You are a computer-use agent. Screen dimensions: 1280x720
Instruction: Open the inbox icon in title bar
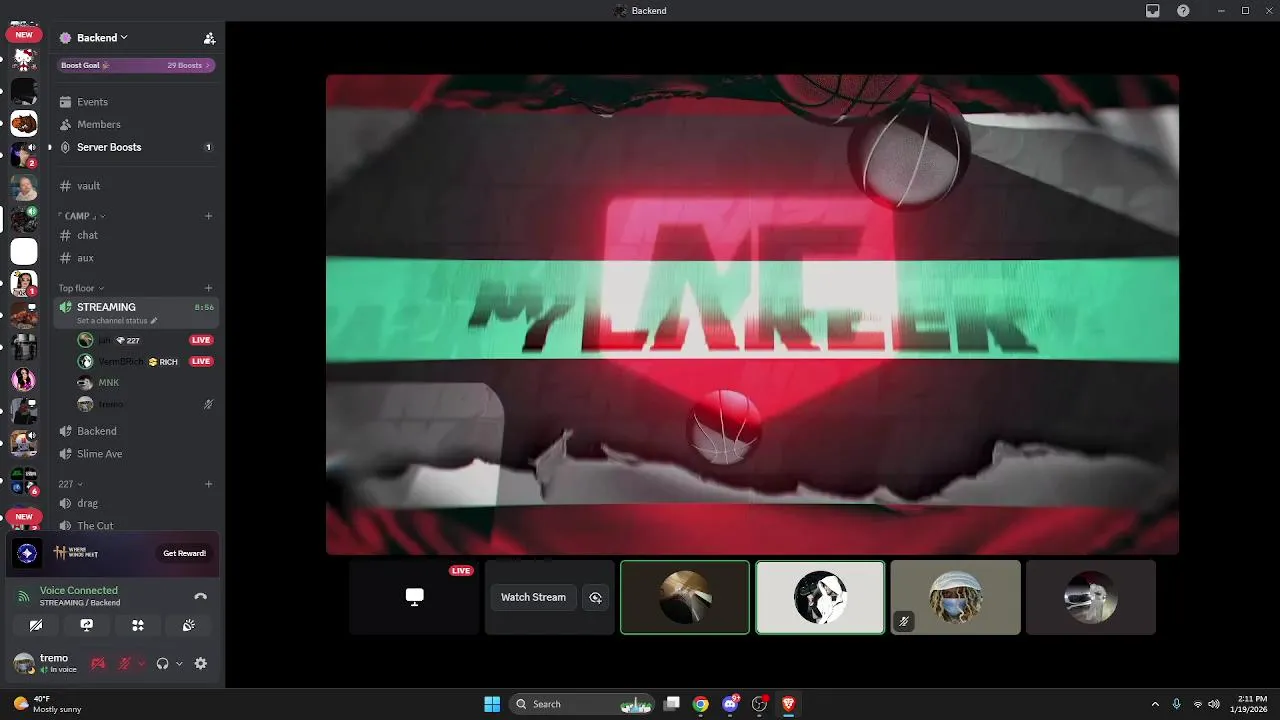pos(1153,10)
